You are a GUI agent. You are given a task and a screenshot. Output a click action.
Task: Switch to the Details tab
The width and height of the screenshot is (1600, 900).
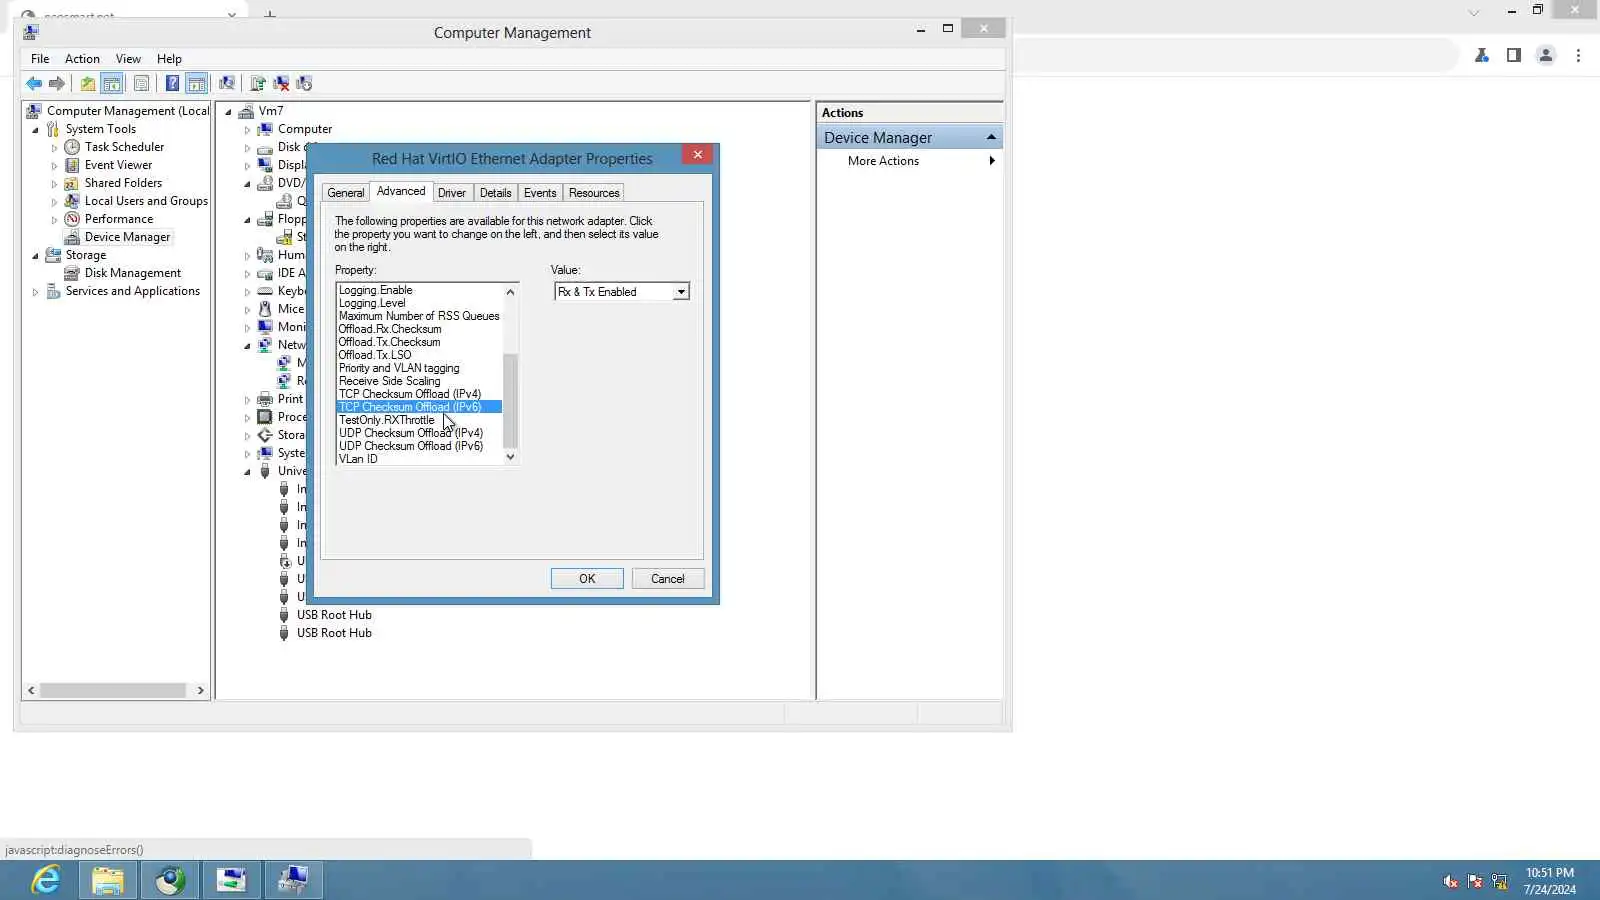point(495,193)
